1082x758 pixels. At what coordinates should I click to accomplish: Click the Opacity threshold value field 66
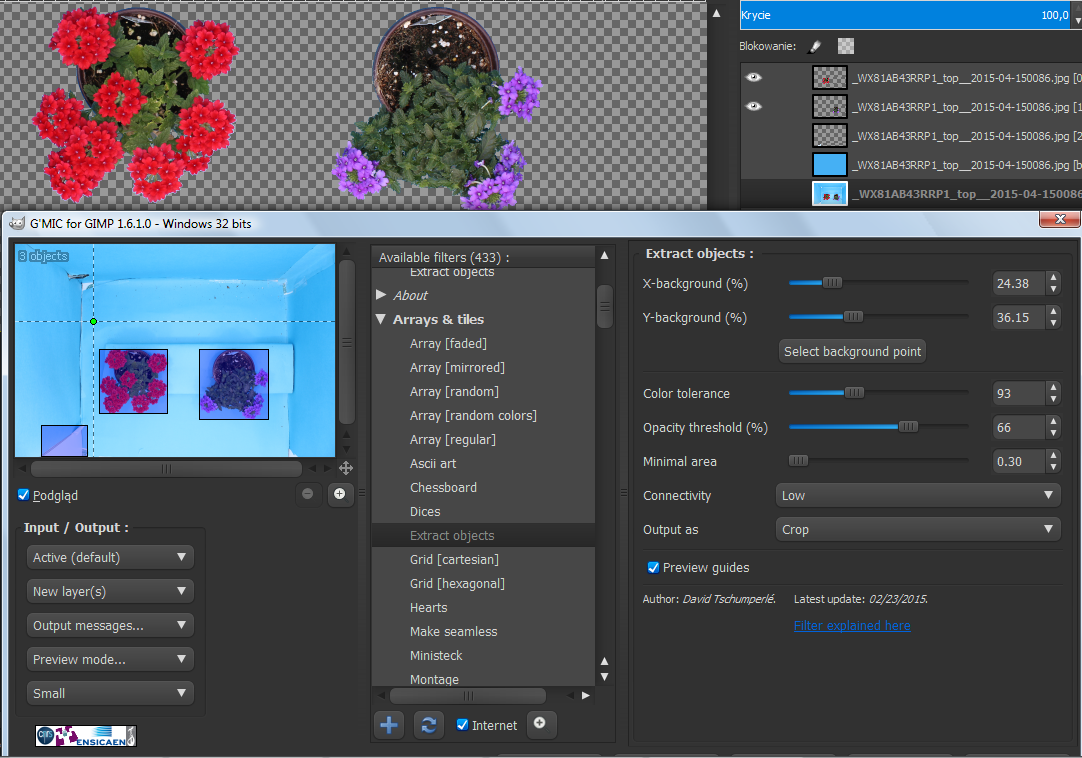[1019, 427]
